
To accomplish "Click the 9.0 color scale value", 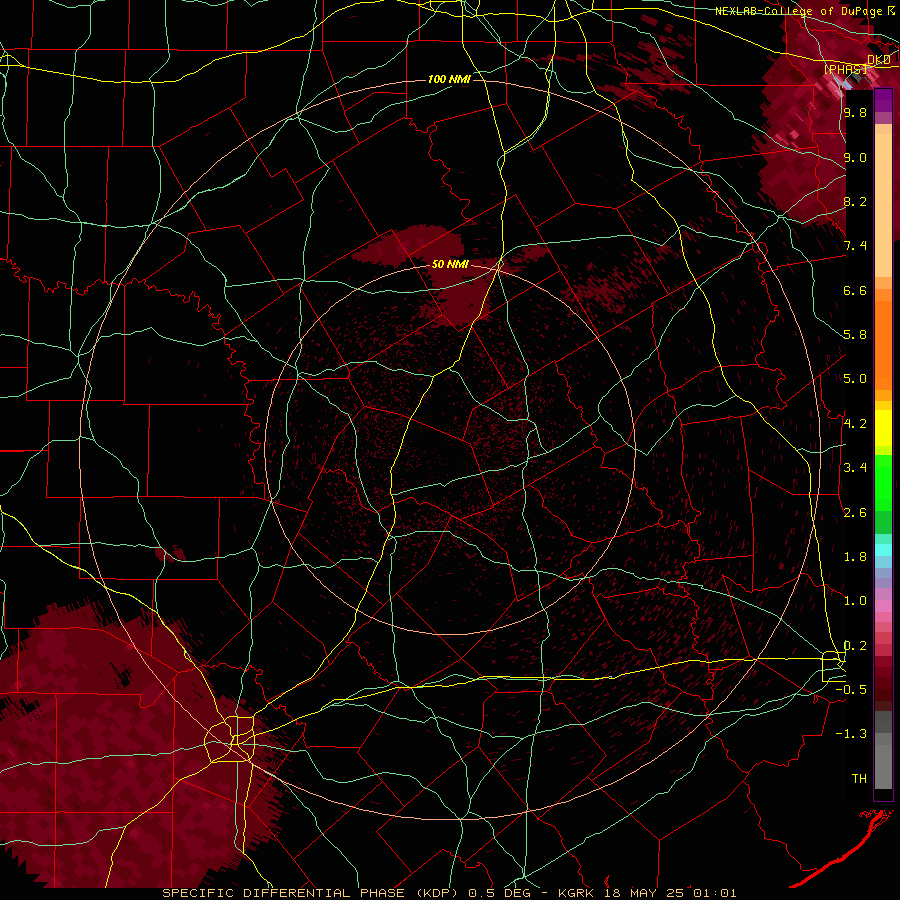I will (855, 157).
